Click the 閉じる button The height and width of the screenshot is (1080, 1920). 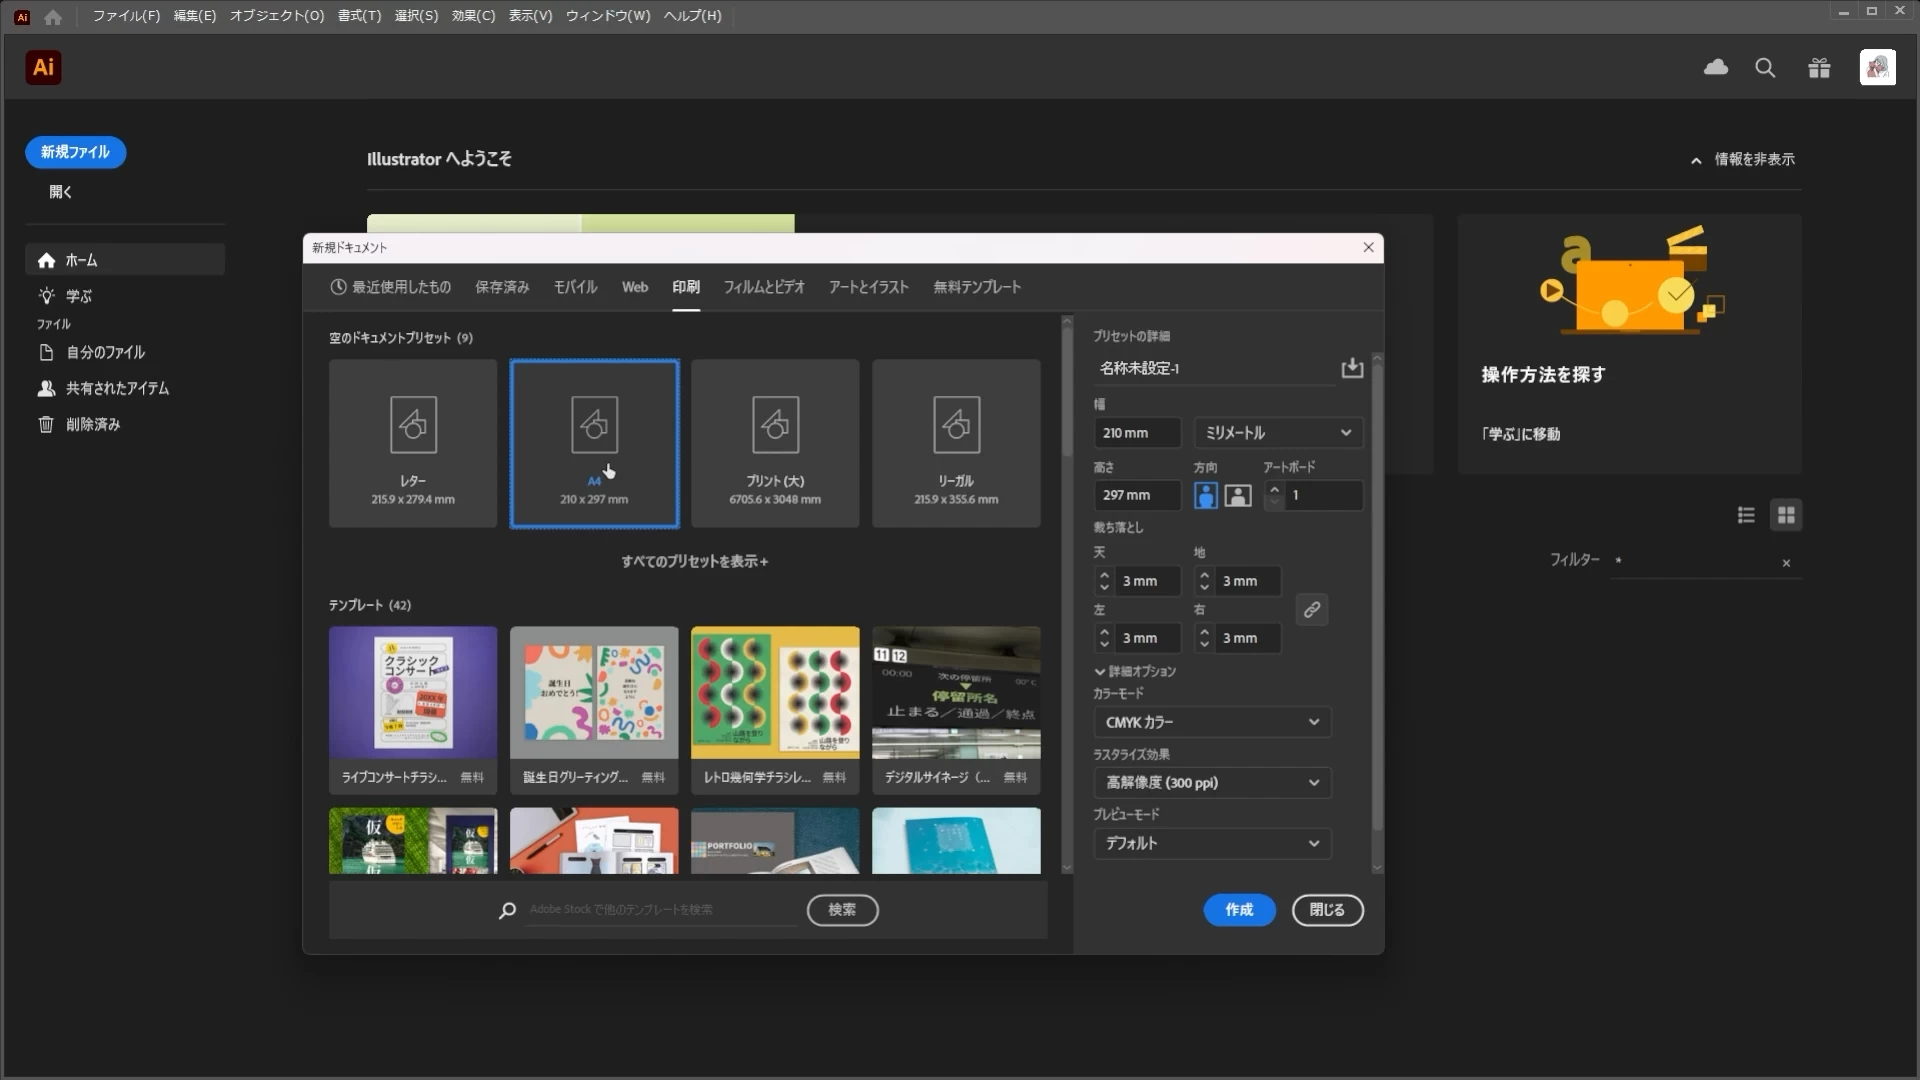tap(1327, 910)
